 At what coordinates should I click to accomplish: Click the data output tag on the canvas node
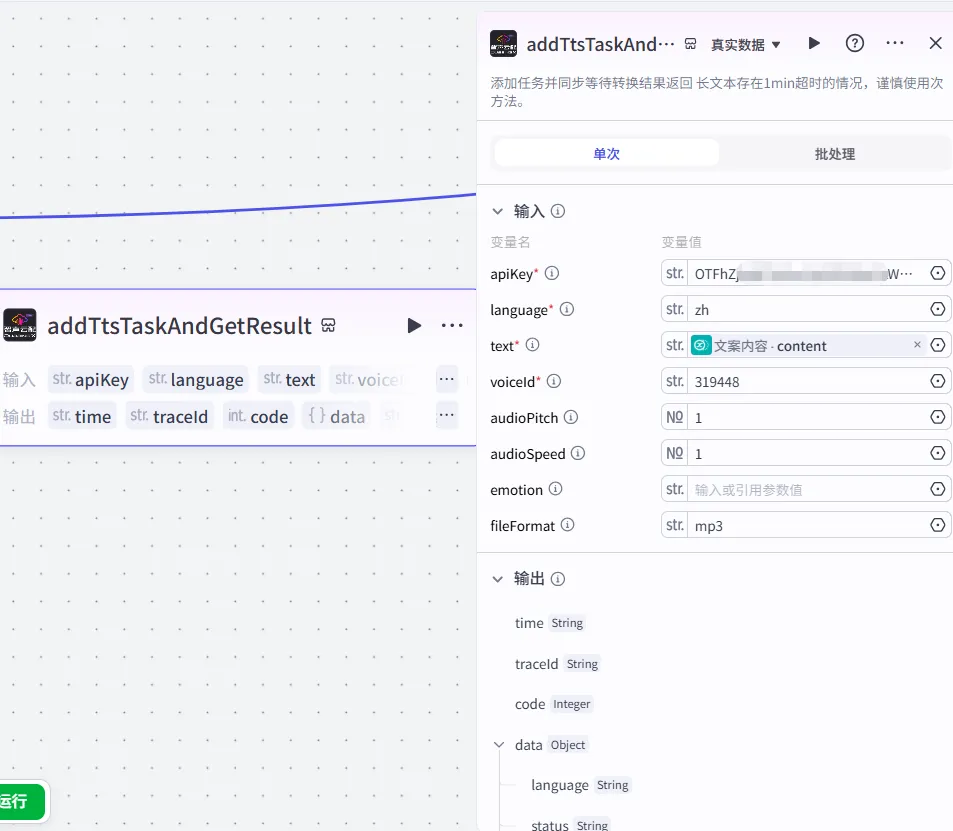click(337, 416)
